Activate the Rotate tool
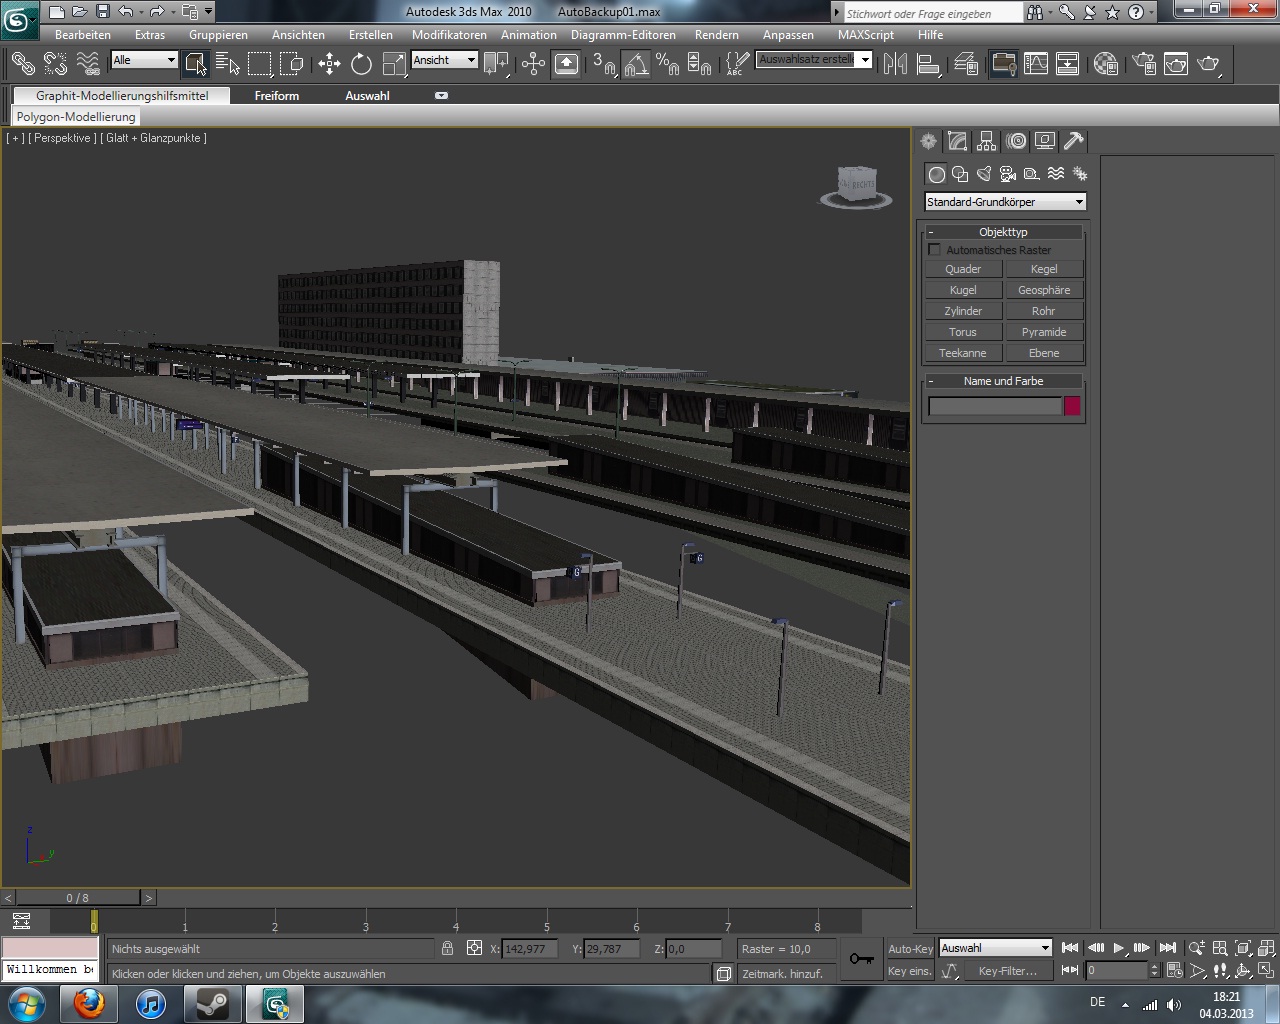The height and width of the screenshot is (1024, 1280). pos(361,64)
